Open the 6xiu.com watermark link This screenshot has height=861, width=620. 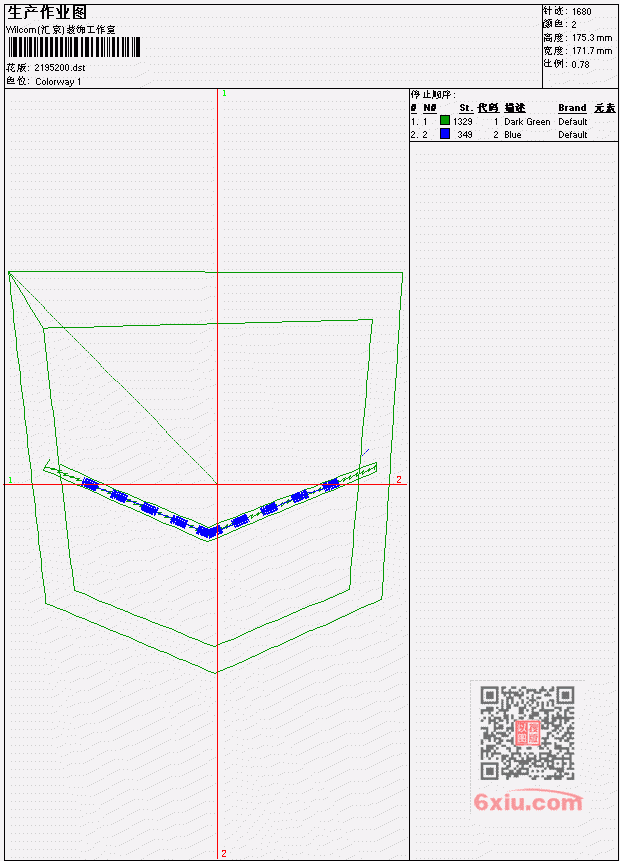[528, 802]
